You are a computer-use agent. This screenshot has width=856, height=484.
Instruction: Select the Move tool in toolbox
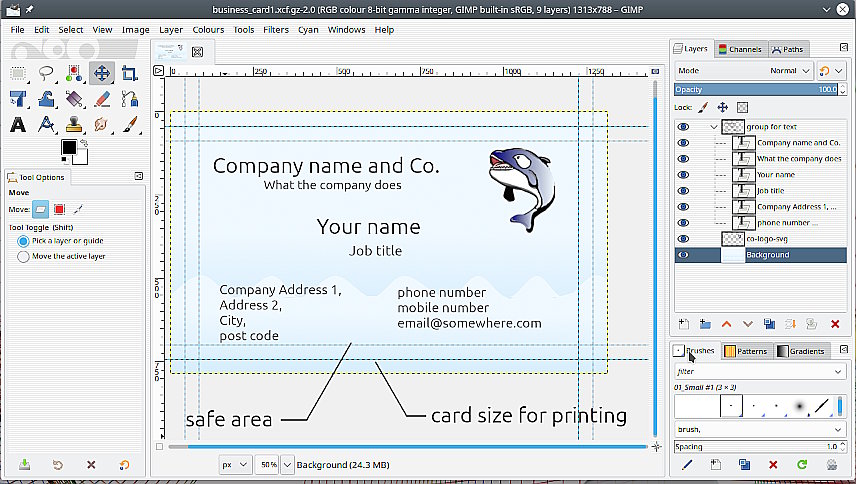[x=102, y=73]
